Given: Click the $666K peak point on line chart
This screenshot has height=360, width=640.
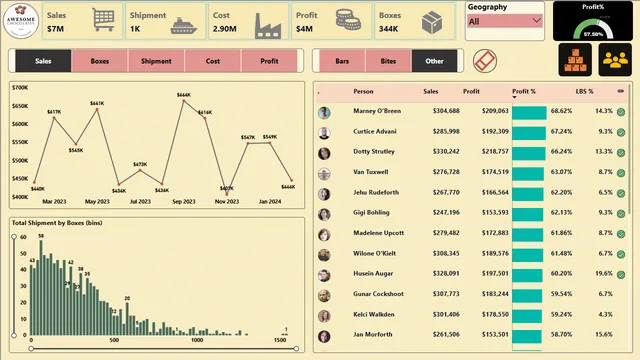Looking at the screenshot, I should tap(184, 100).
